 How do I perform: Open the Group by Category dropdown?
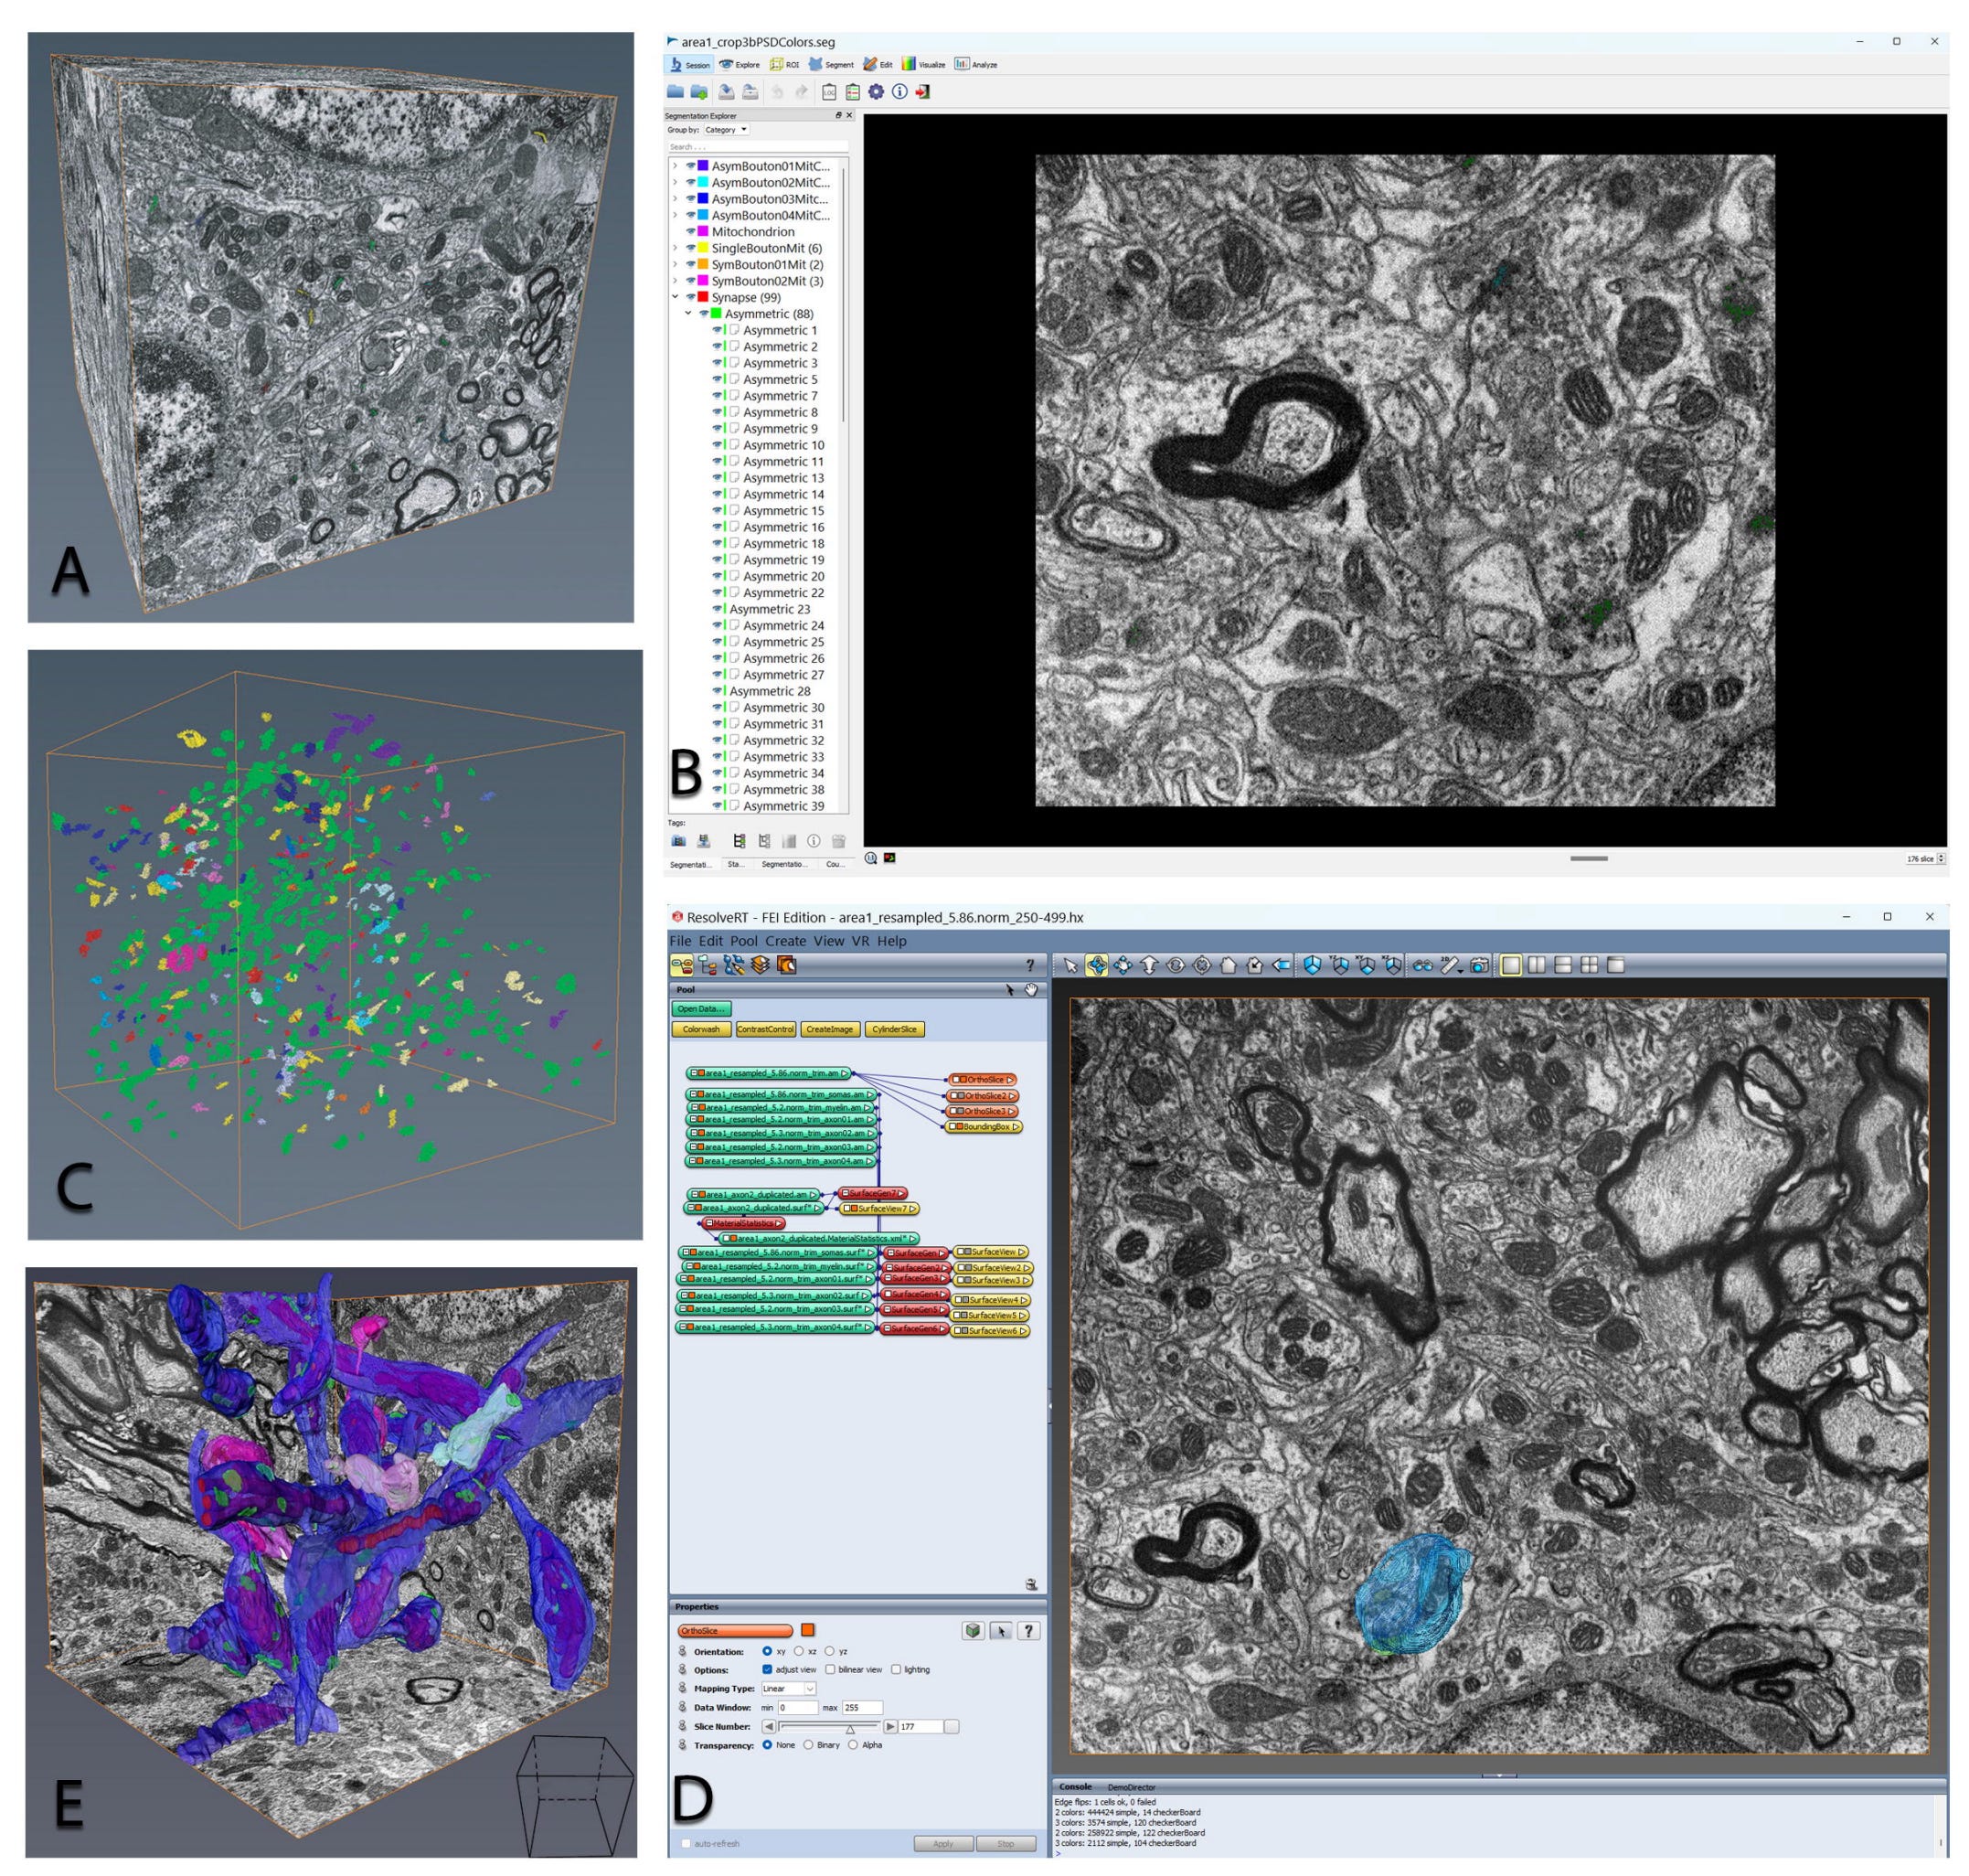point(727,130)
